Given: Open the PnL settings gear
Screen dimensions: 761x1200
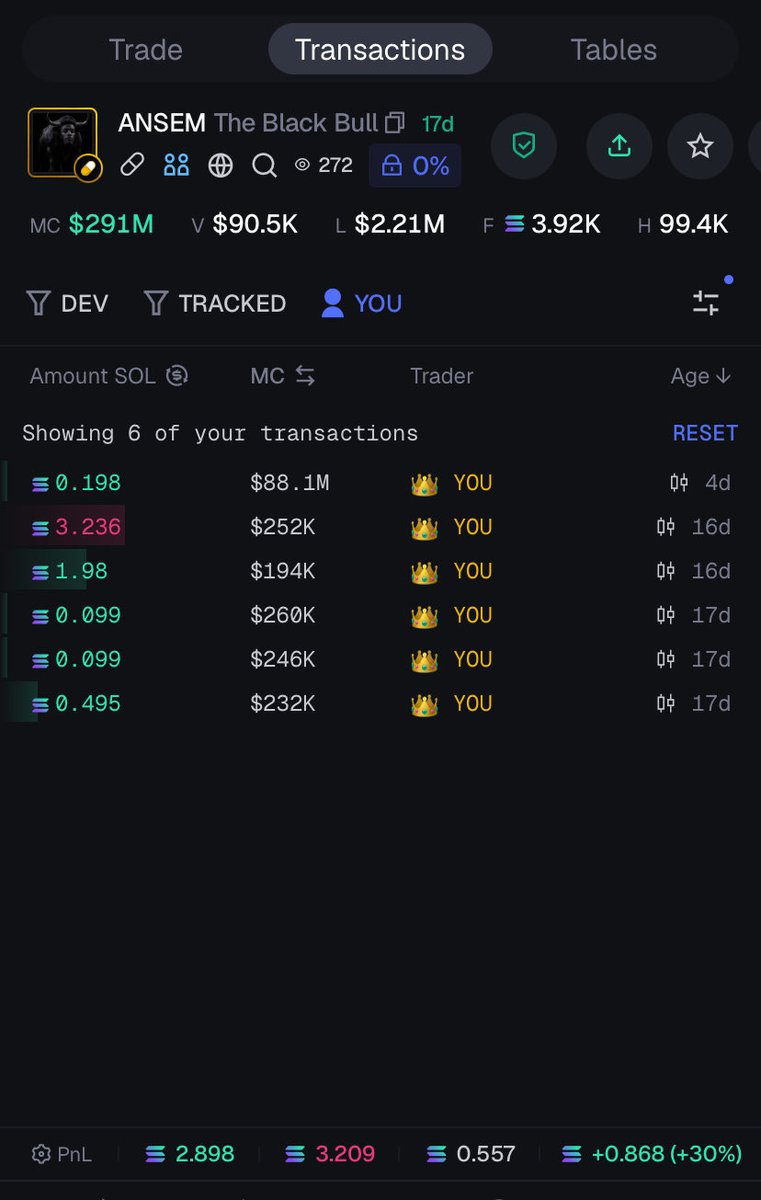Looking at the screenshot, I should [41, 1154].
